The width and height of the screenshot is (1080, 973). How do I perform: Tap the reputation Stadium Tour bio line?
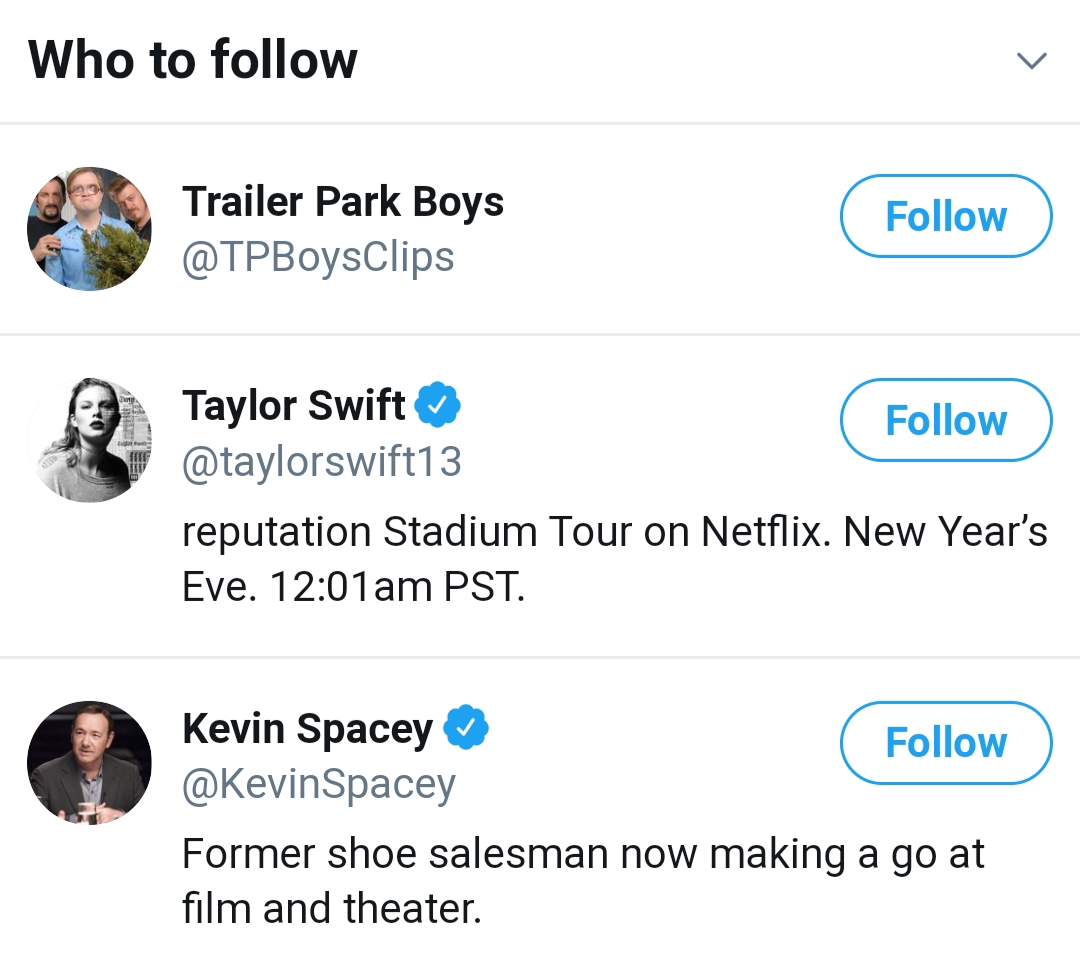(x=614, y=532)
